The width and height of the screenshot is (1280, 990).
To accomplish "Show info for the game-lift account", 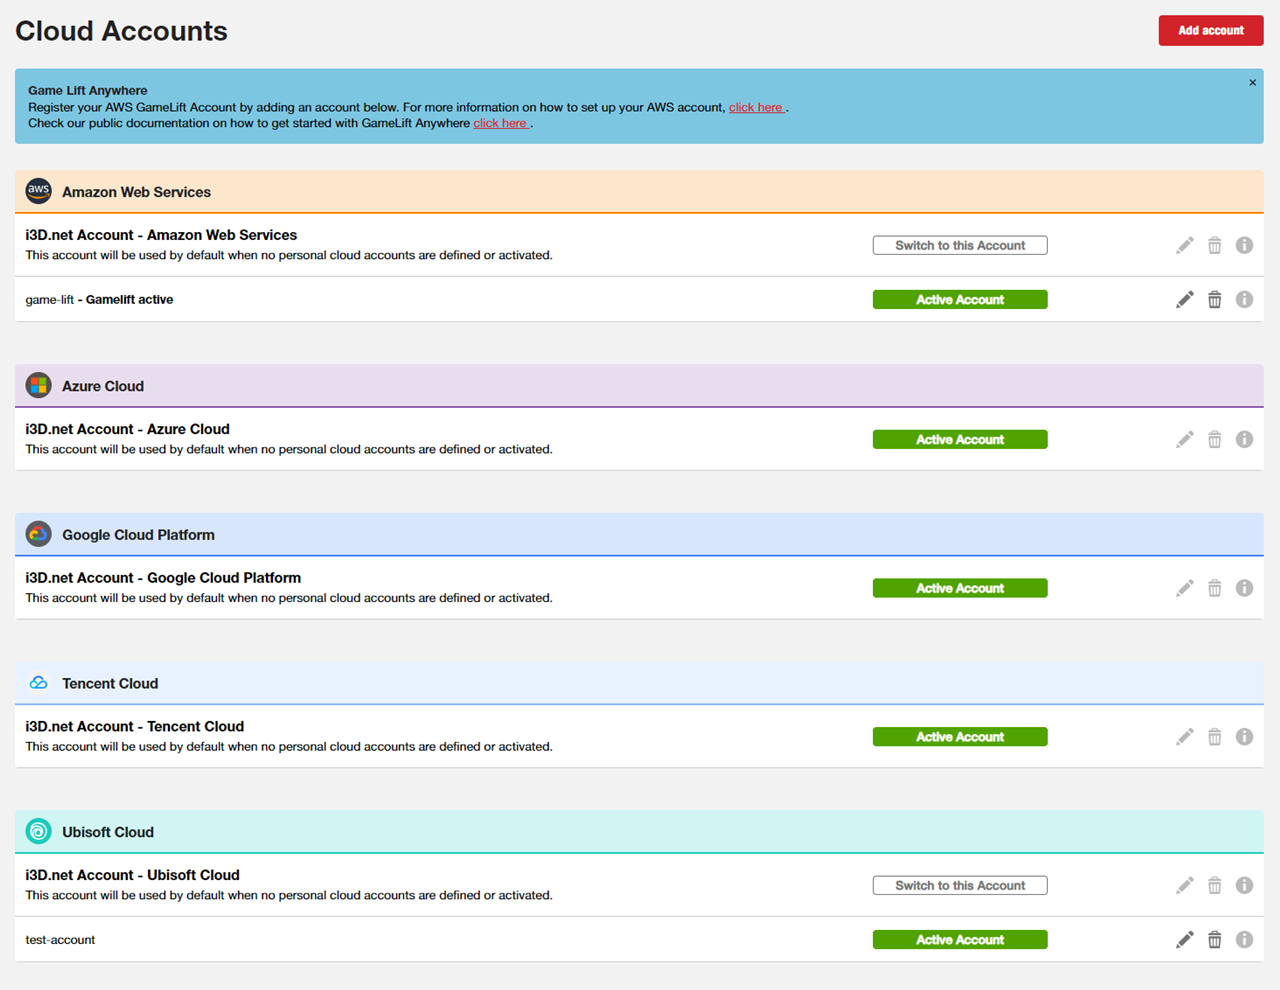I will coord(1244,299).
